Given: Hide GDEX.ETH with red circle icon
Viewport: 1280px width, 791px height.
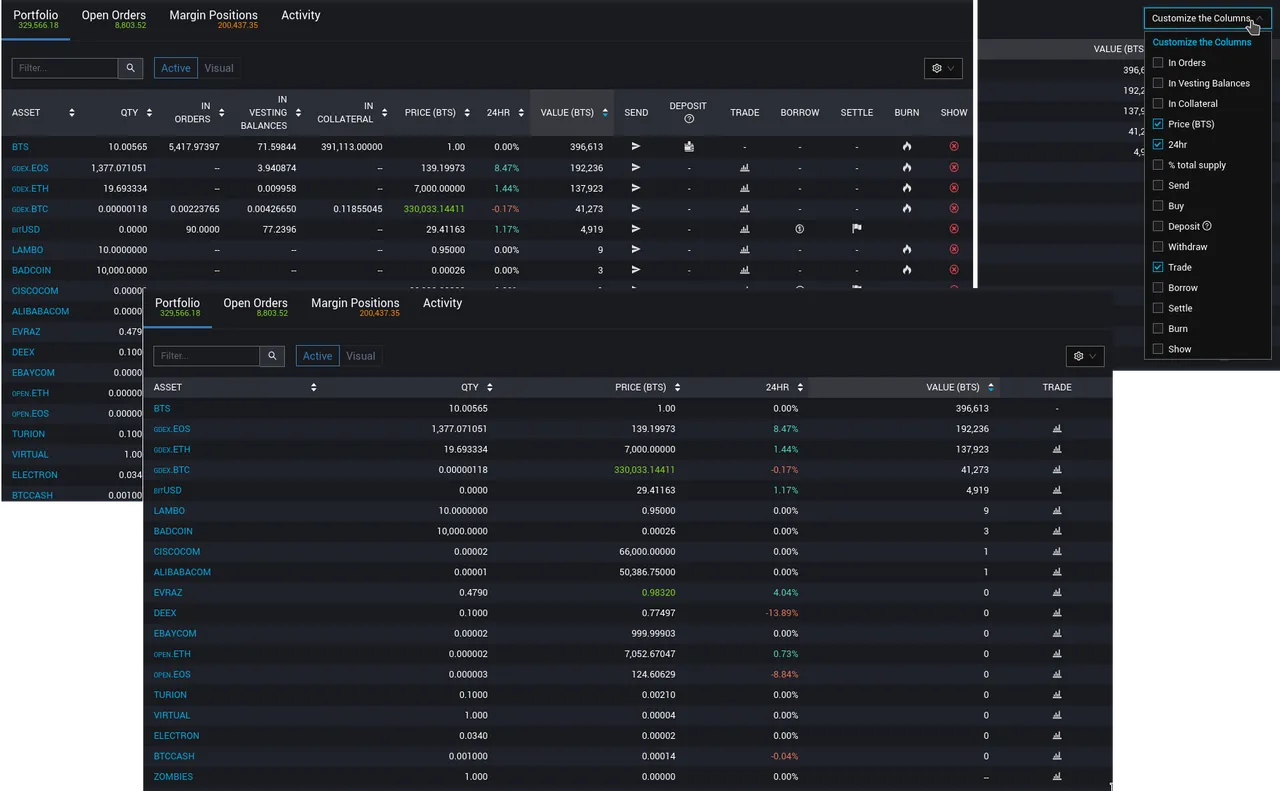Looking at the screenshot, I should 954,188.
